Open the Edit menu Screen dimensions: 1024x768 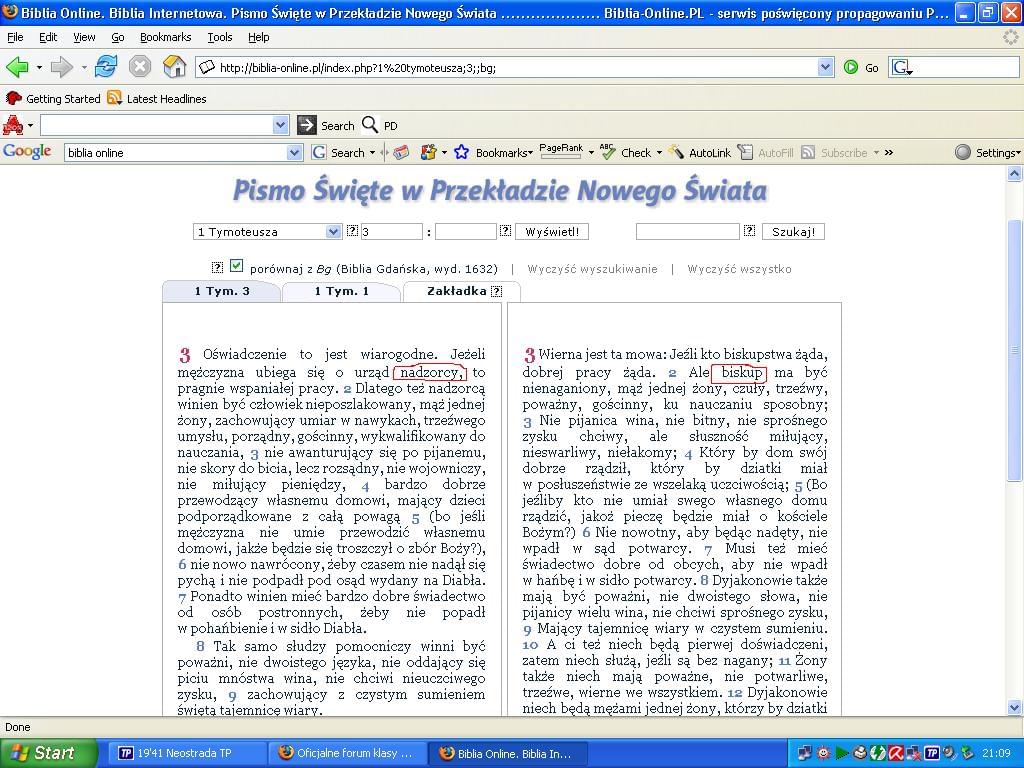48,37
